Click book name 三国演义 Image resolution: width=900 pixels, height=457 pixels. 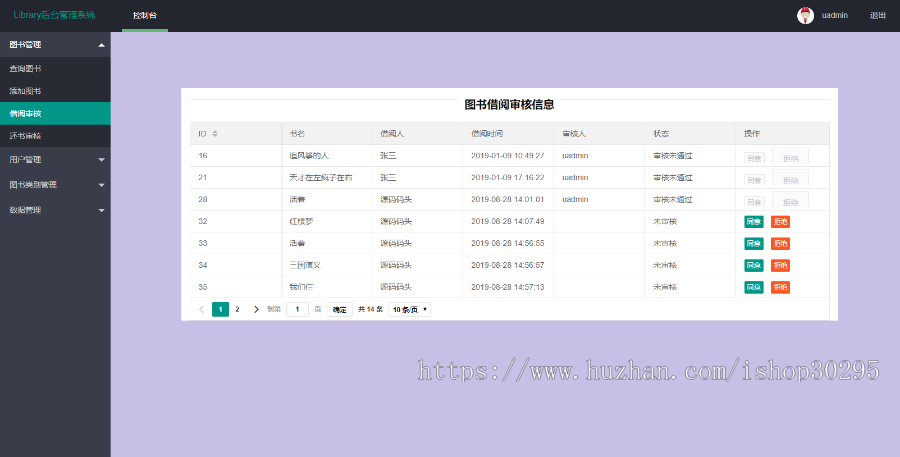[305, 265]
